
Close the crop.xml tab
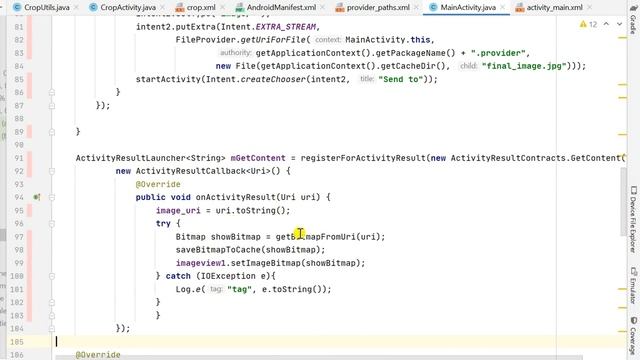coord(222,7)
